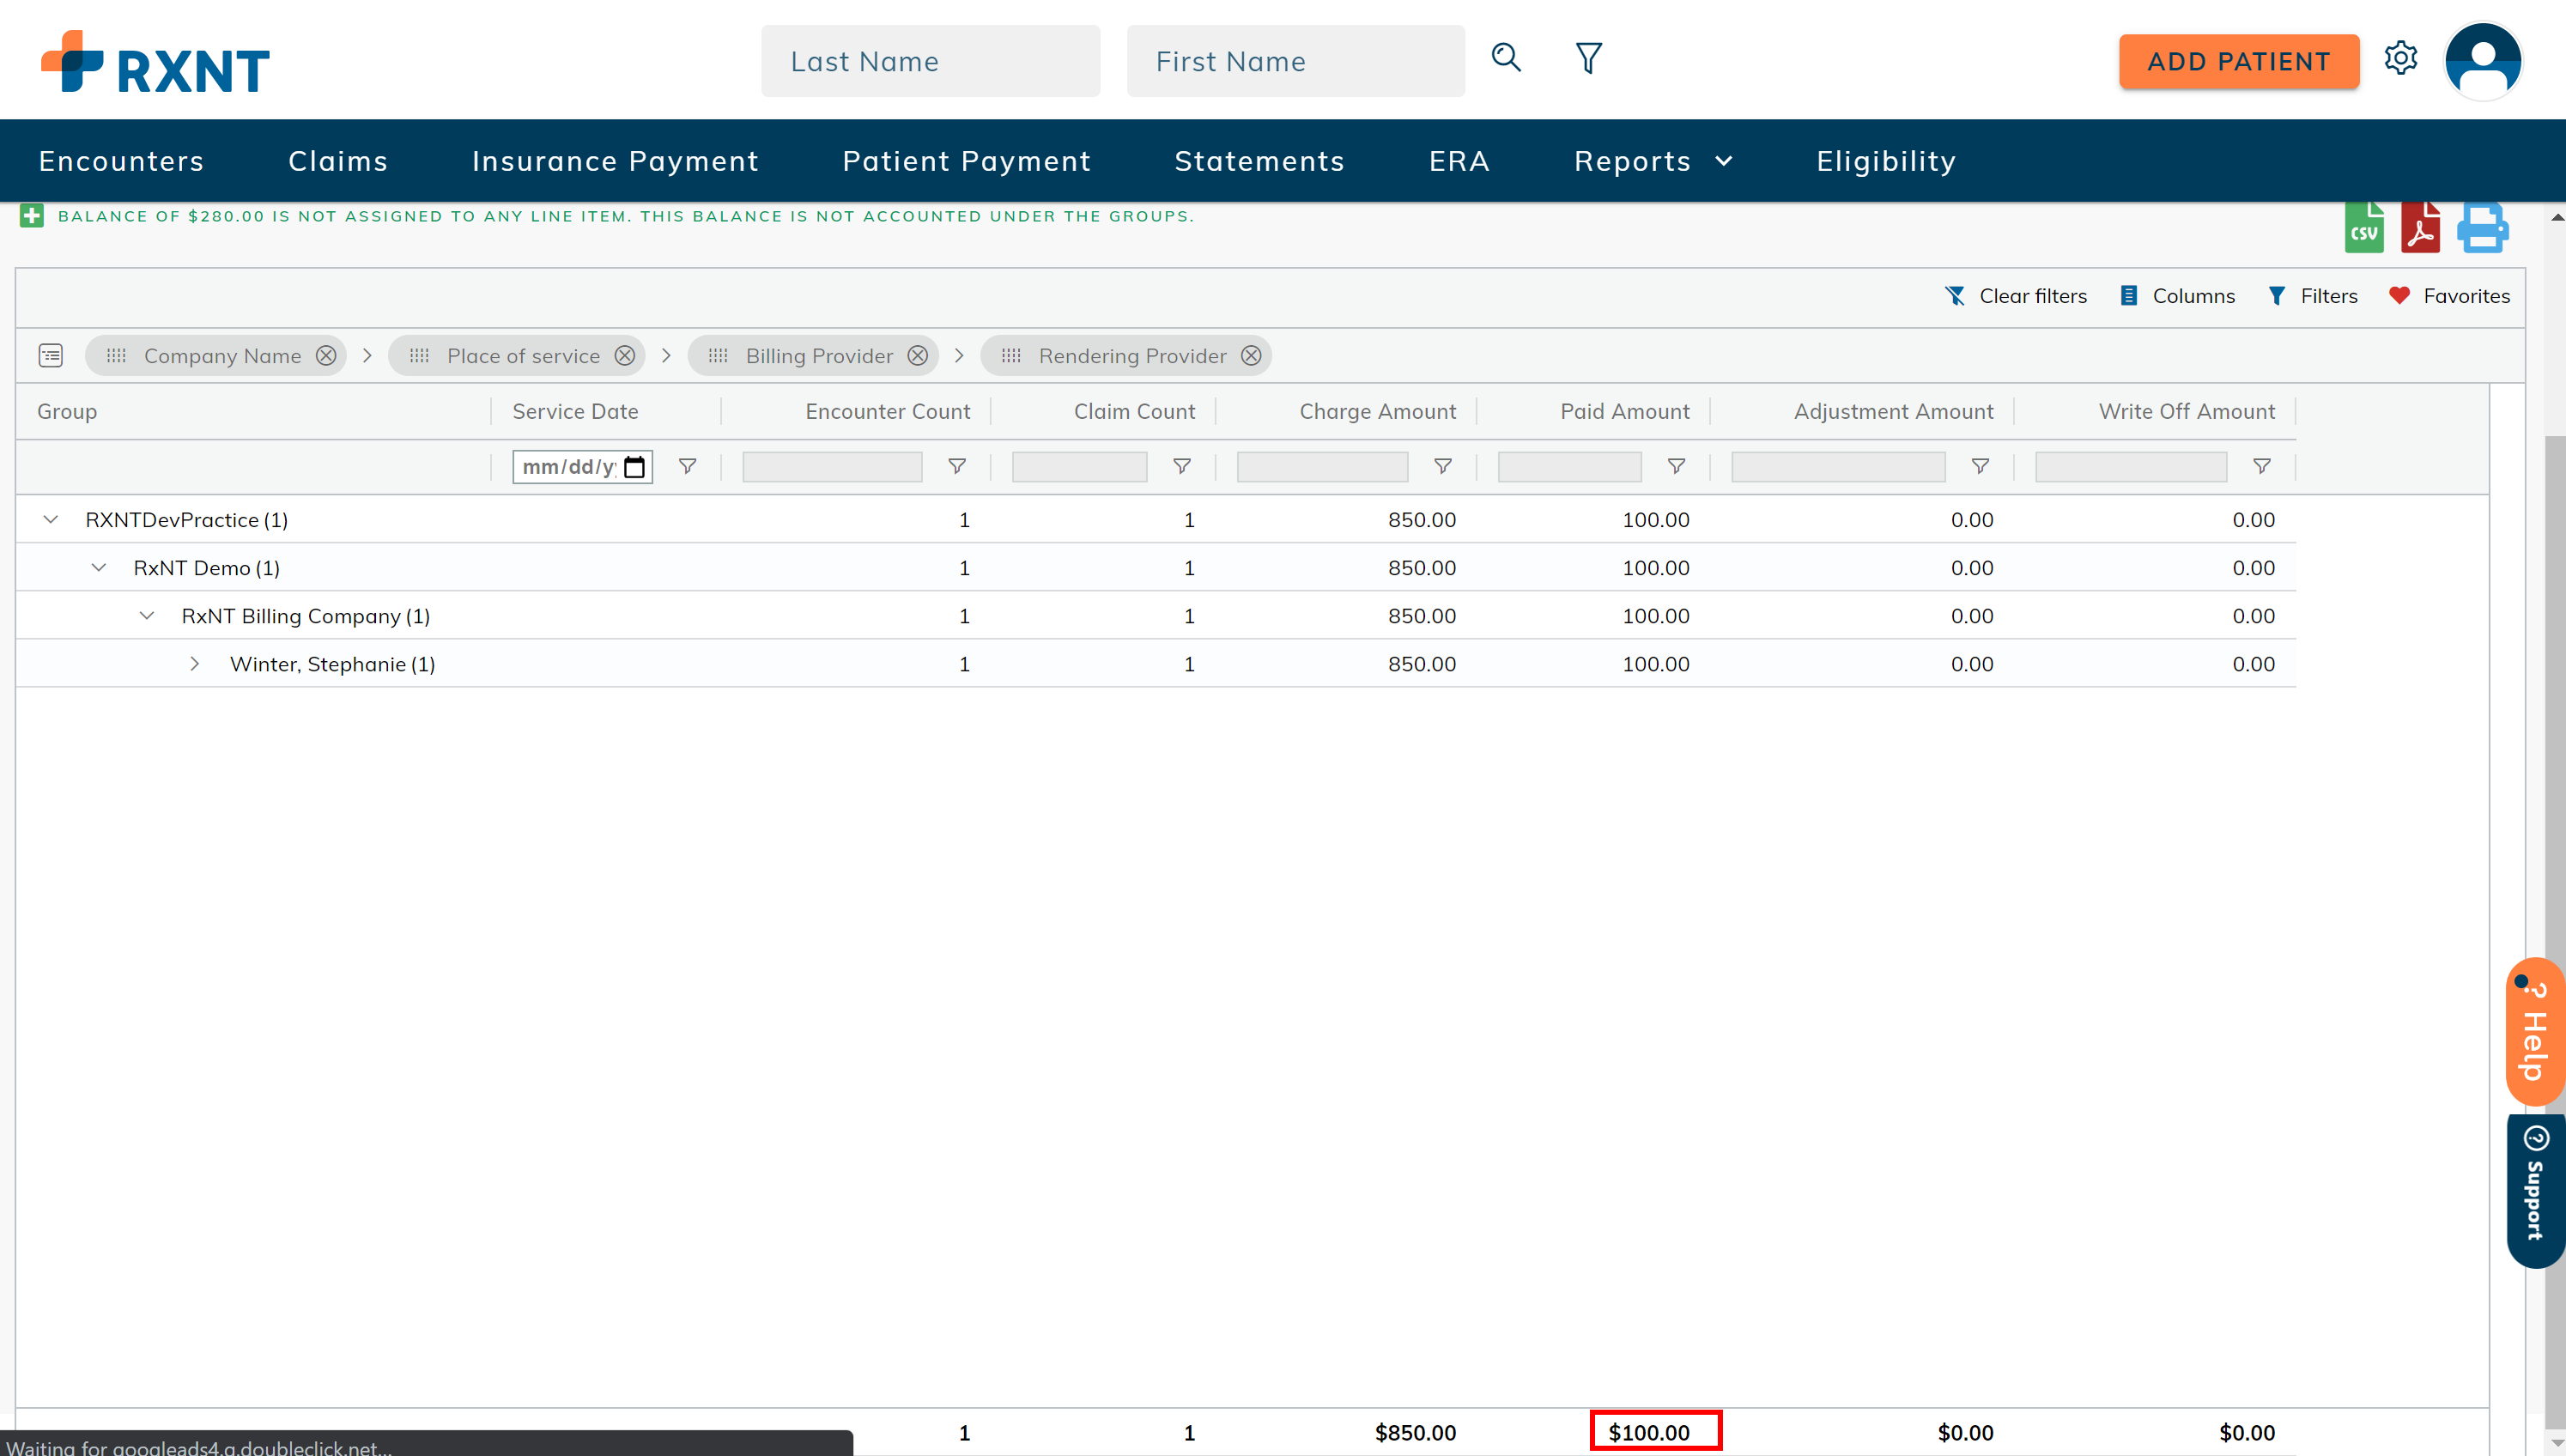
Task: Click the RXNT logo
Action: [155, 61]
